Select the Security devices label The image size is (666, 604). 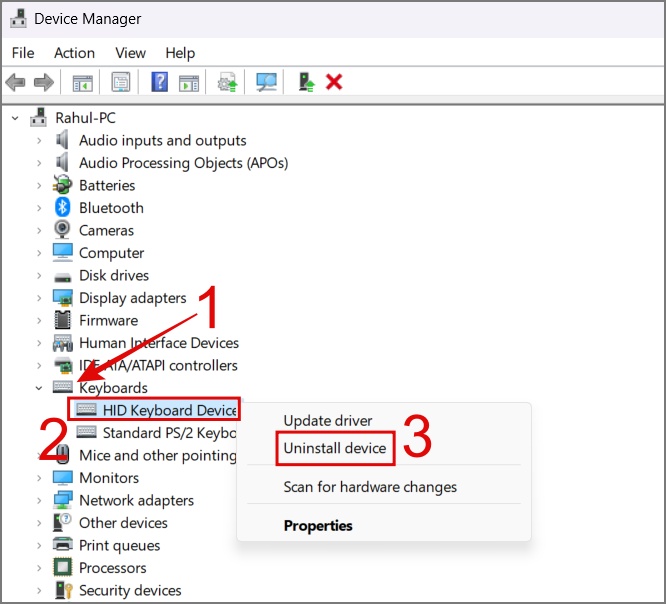coord(130,590)
